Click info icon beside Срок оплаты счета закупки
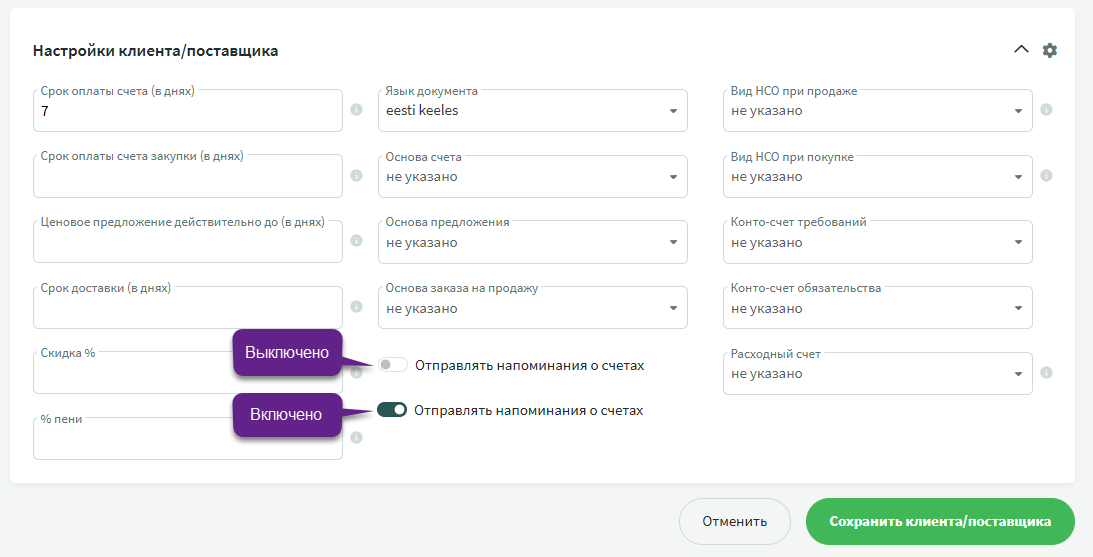The height and width of the screenshot is (557, 1093). pyautogui.click(x=356, y=176)
